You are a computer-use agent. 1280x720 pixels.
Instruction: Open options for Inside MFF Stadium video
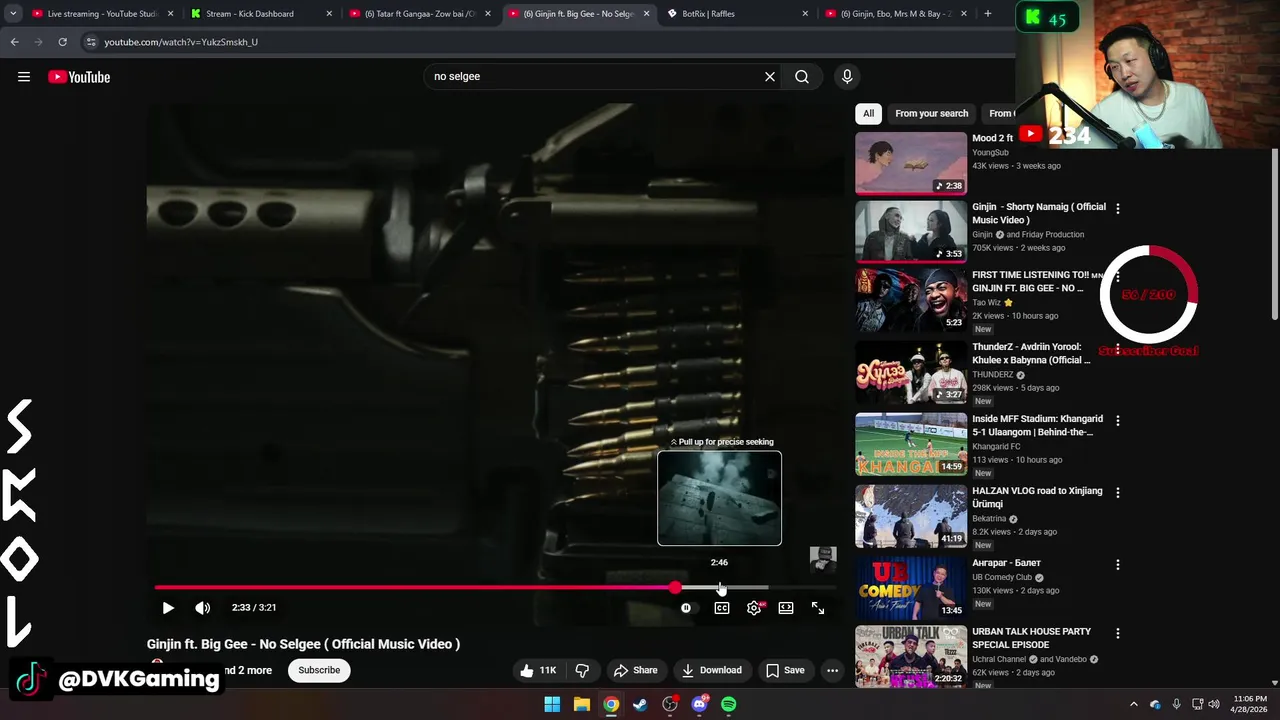[x=1117, y=421]
